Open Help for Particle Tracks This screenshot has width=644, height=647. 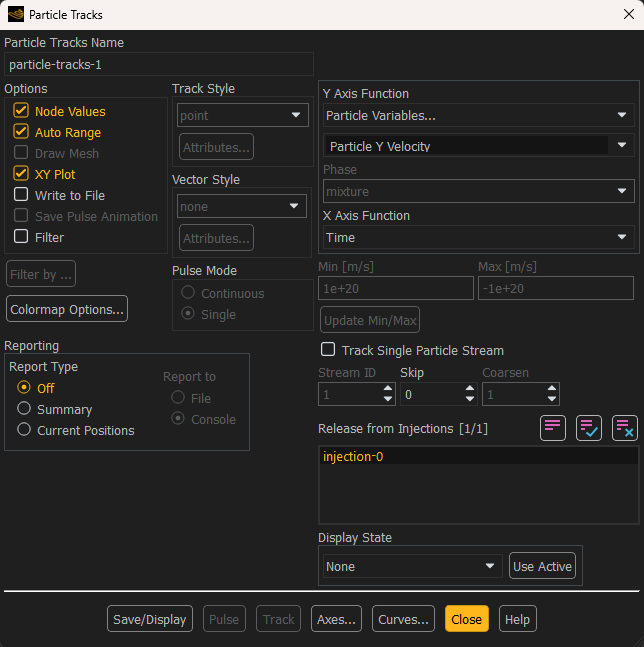[x=517, y=619]
